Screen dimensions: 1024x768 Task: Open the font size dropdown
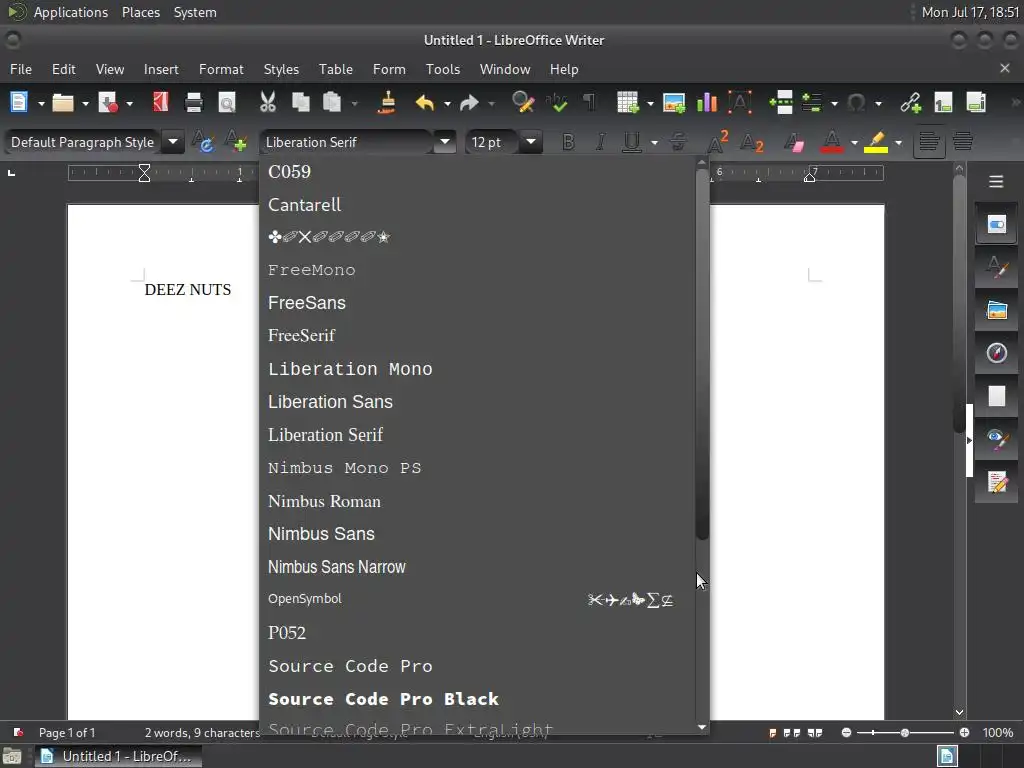point(532,142)
